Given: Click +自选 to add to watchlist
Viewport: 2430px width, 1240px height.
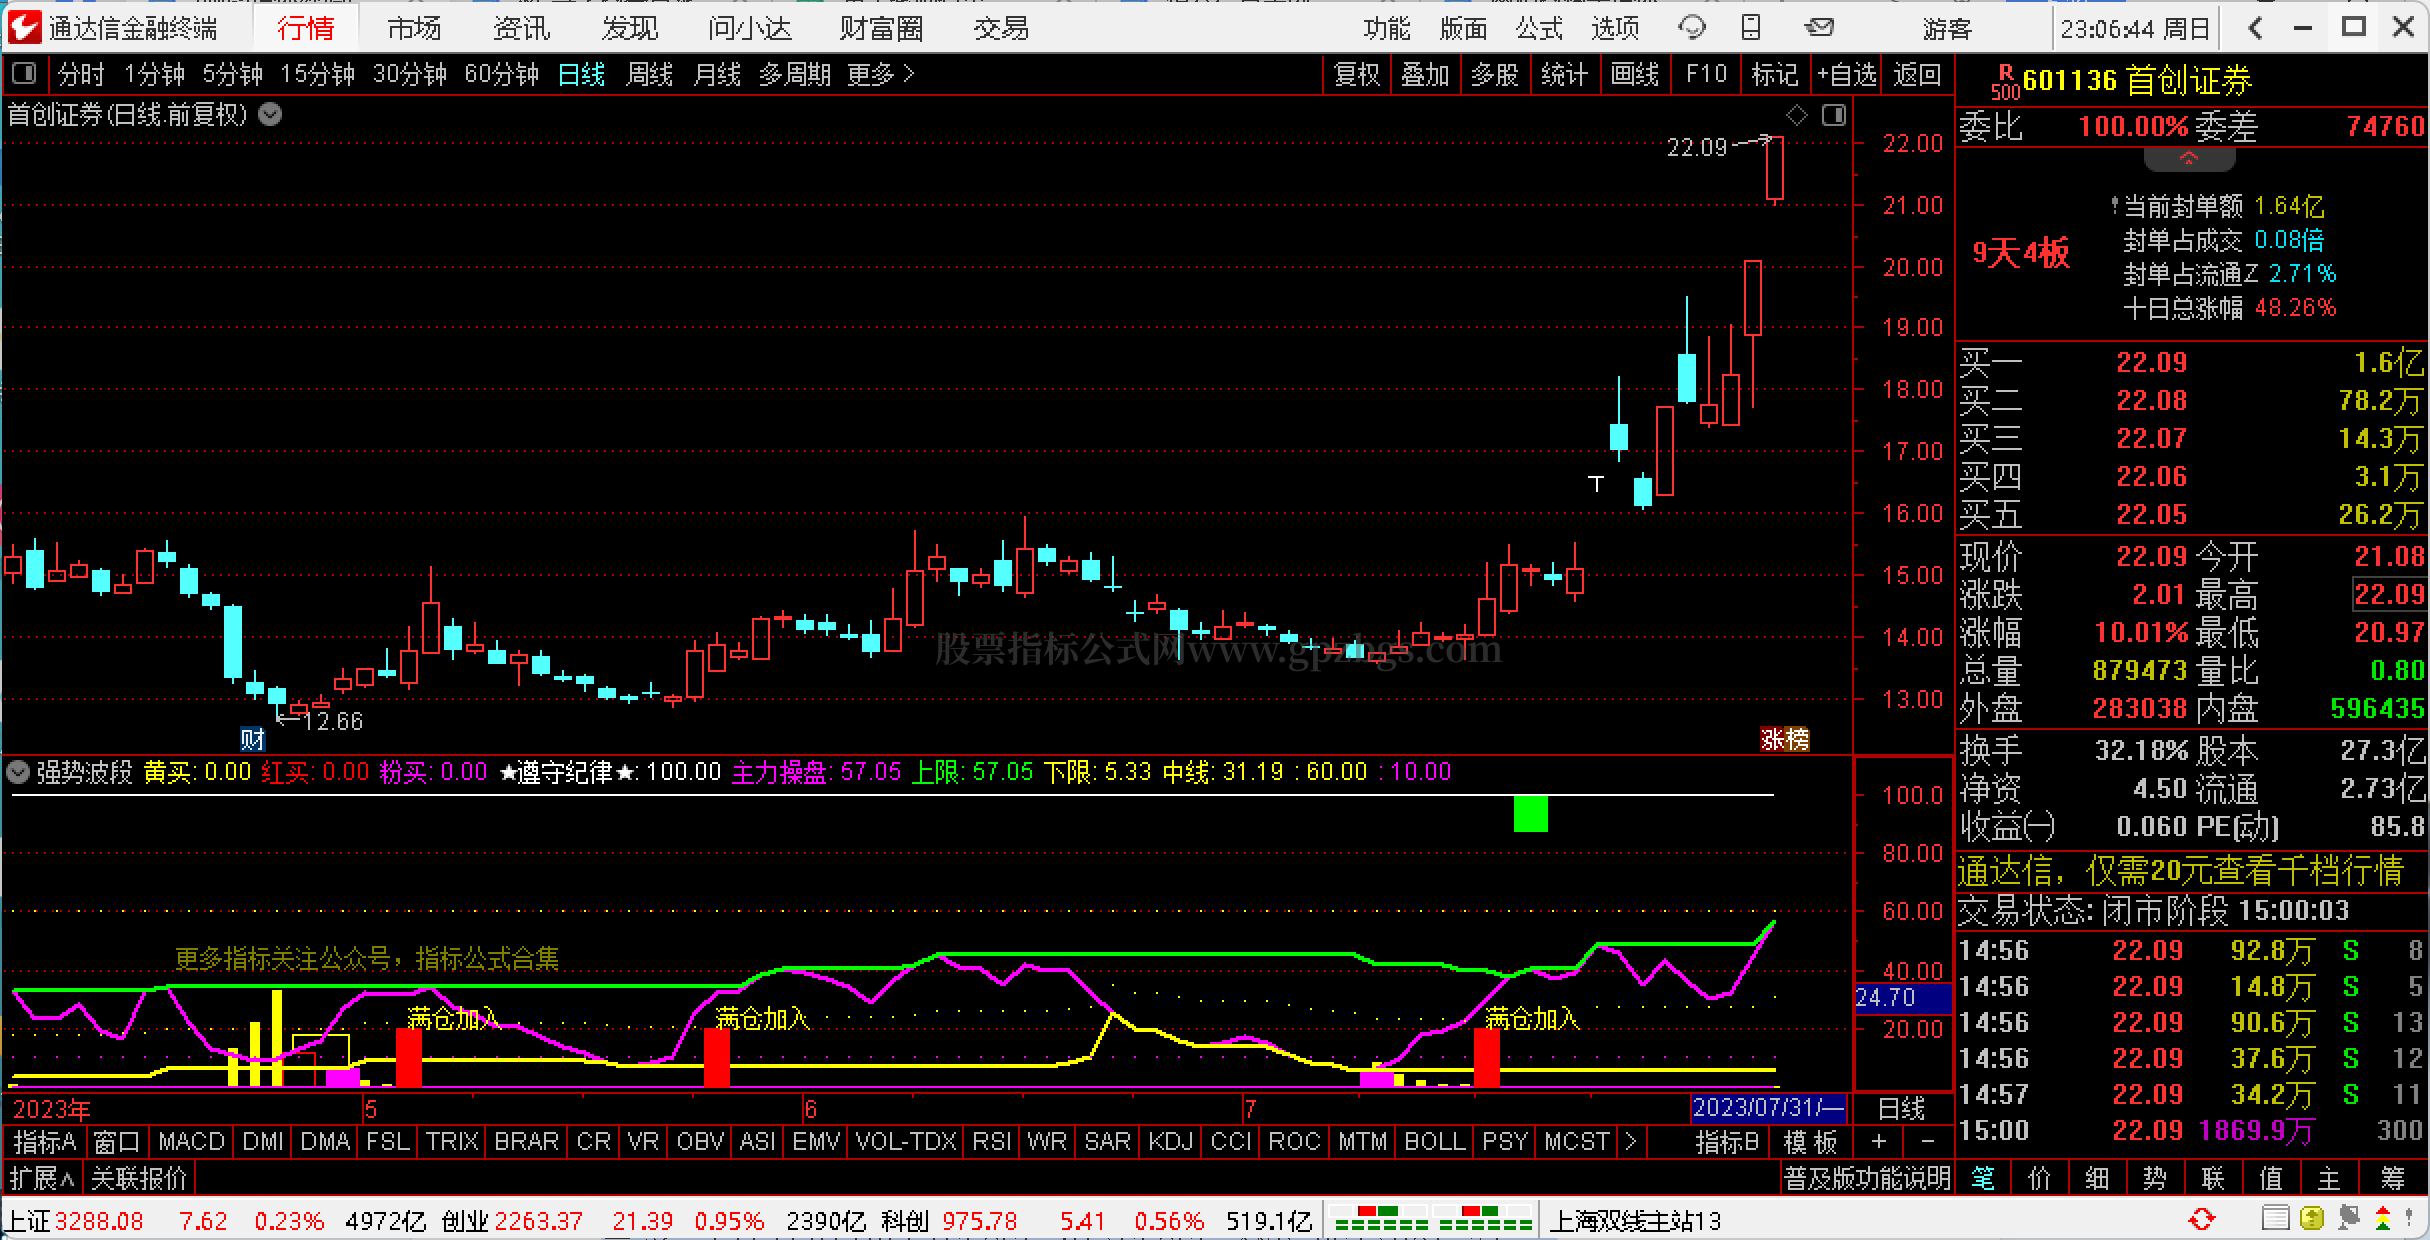Looking at the screenshot, I should pos(1846,74).
